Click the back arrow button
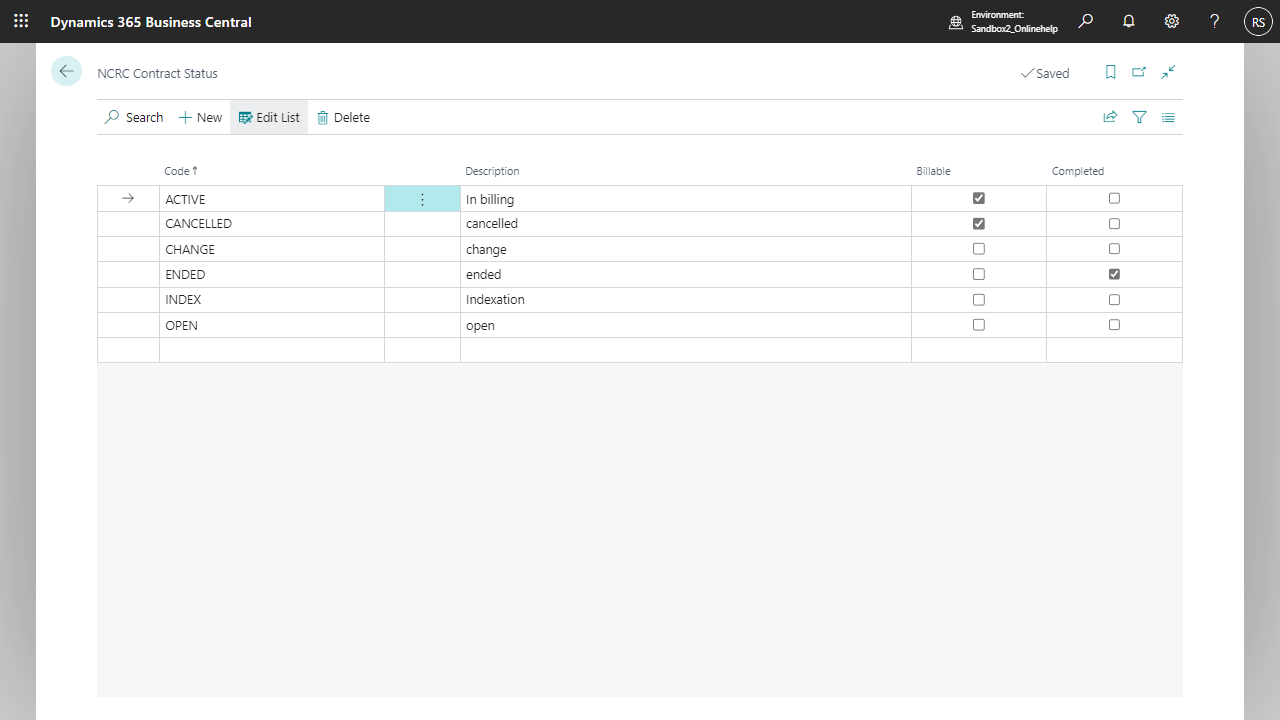This screenshot has width=1280, height=720. pos(66,71)
